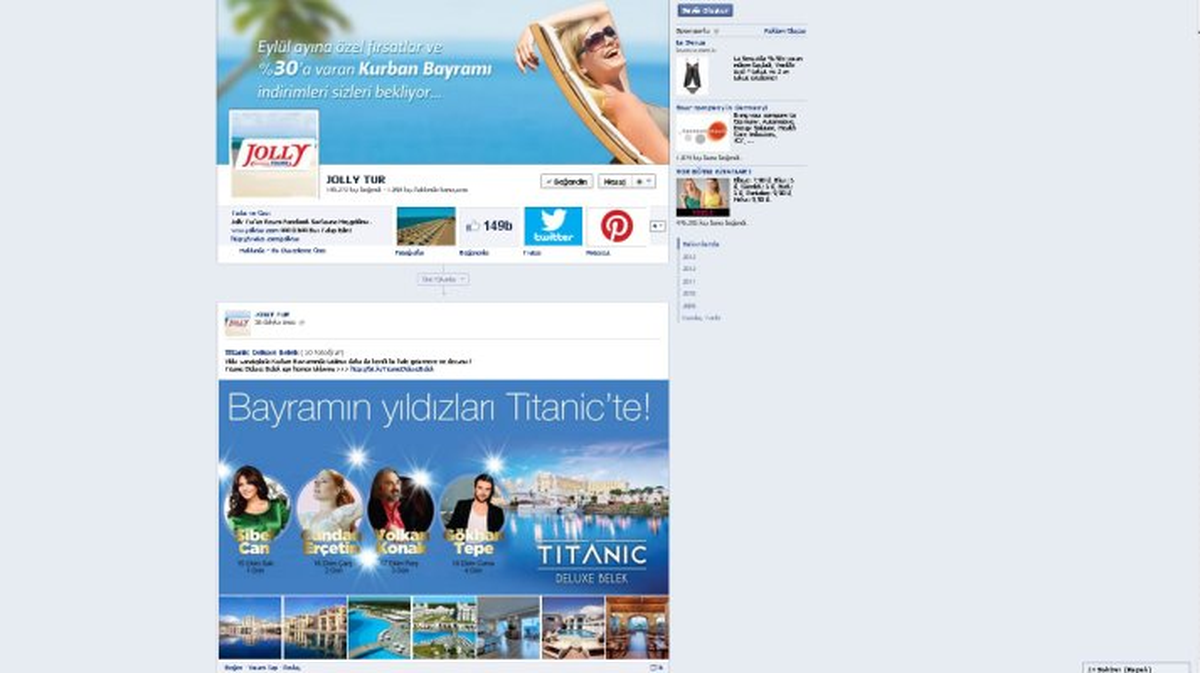Open the last restaurant interior thumbnail
Viewport: 1200px width, 673px height.
point(637,628)
